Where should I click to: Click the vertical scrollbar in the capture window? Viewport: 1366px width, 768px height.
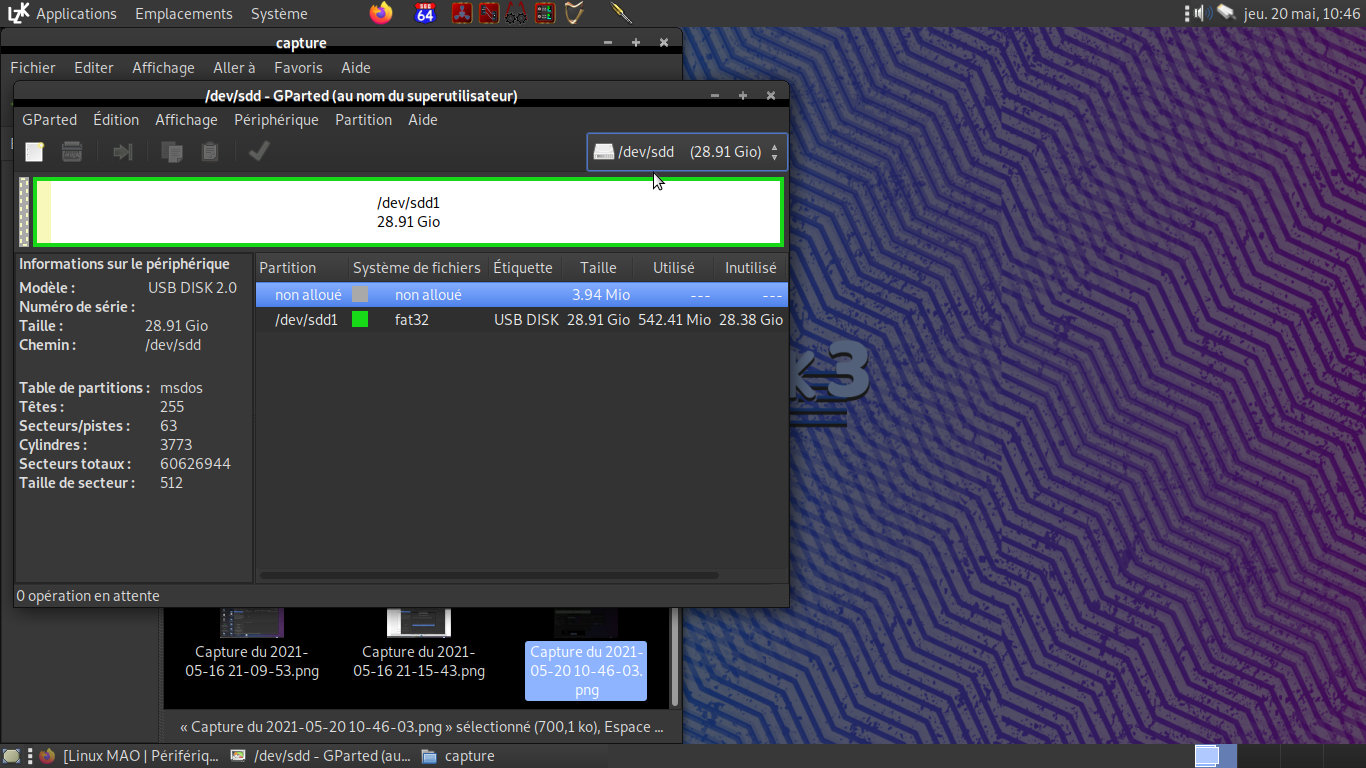(x=676, y=656)
